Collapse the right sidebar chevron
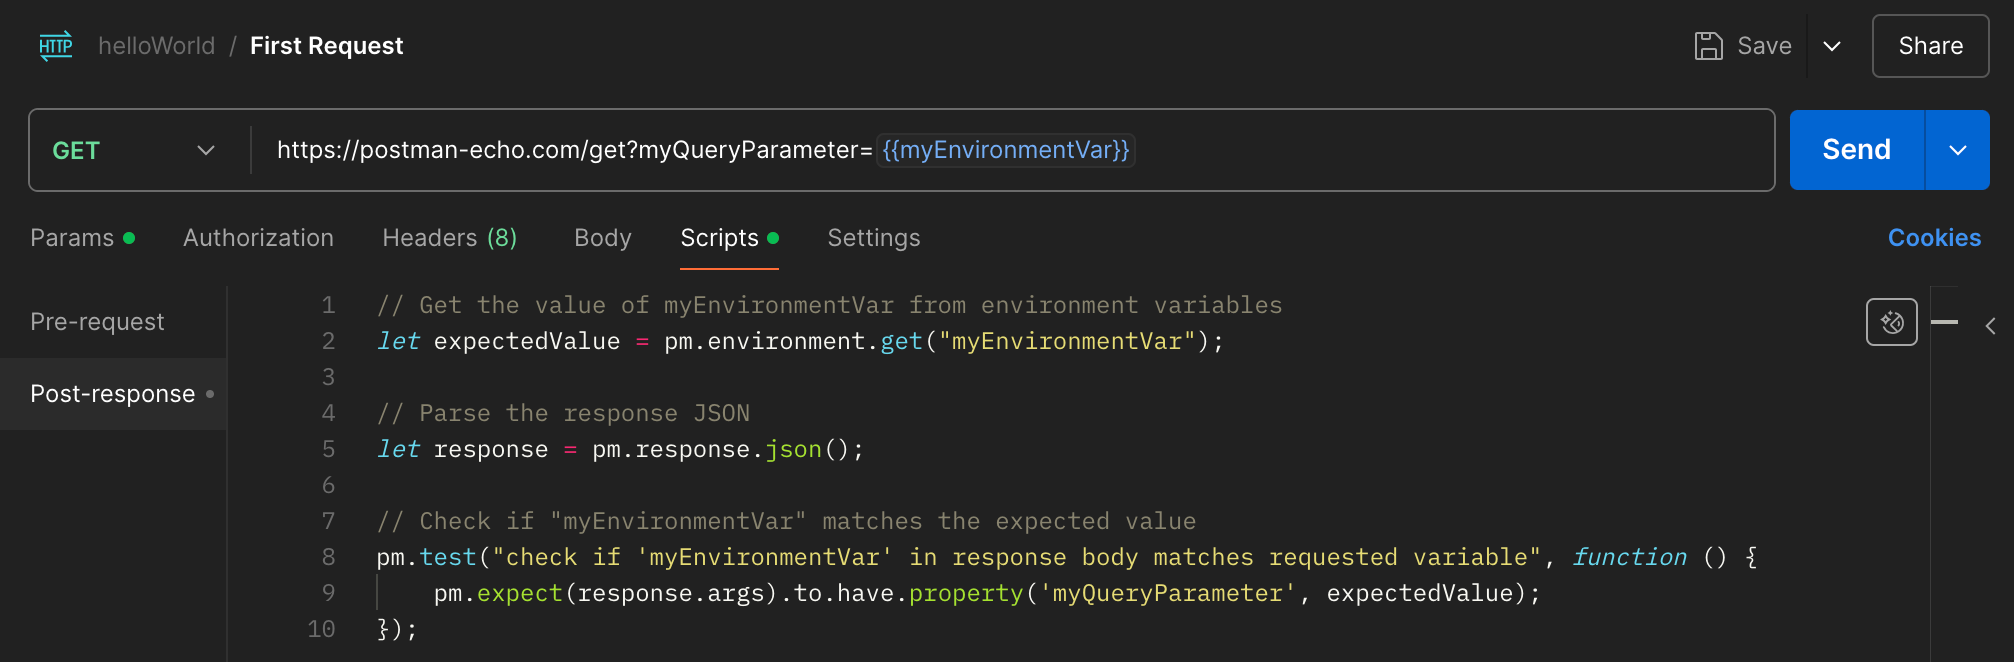Image resolution: width=2014 pixels, height=662 pixels. coord(1990,326)
